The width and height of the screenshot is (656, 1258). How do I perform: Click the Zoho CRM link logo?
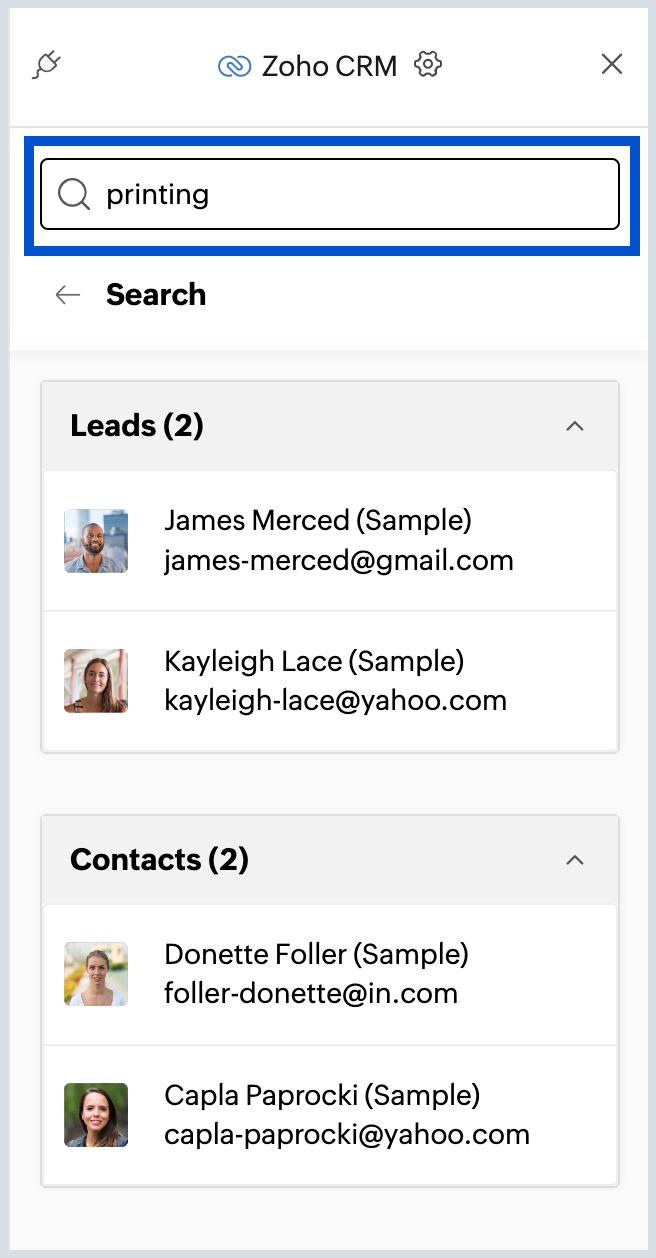[x=234, y=66]
